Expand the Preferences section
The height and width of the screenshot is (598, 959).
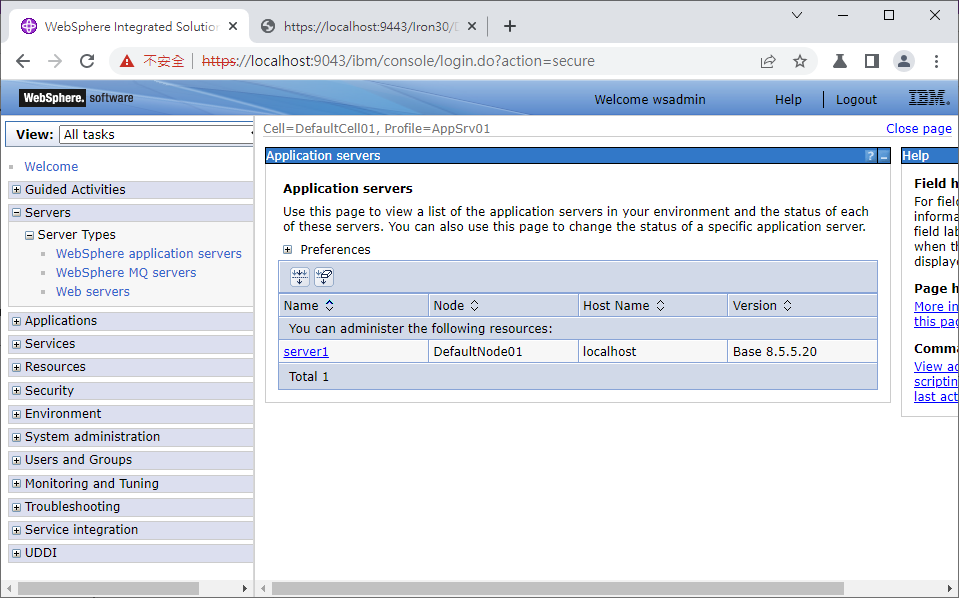287,249
